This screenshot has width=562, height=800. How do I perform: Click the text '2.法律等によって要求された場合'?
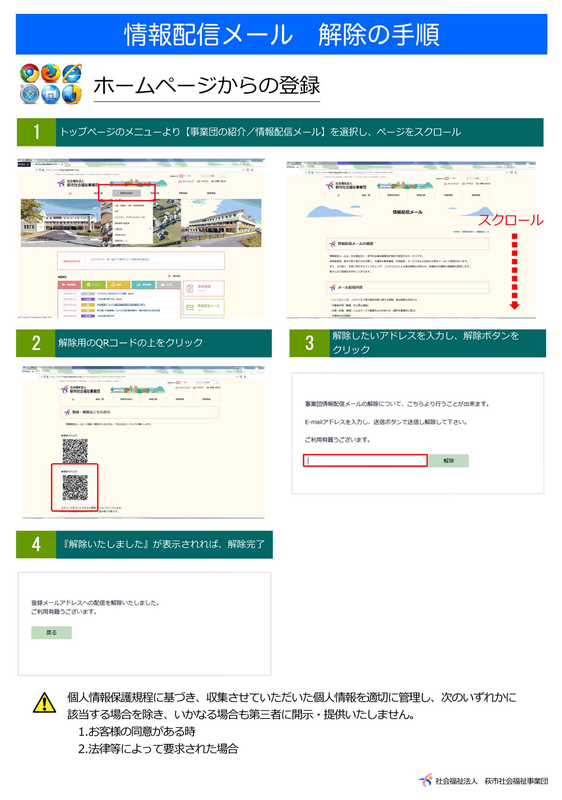click(158, 749)
